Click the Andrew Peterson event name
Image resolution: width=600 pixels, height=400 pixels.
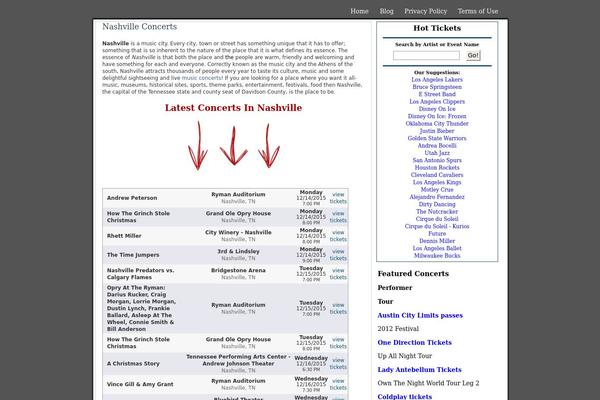(x=132, y=198)
